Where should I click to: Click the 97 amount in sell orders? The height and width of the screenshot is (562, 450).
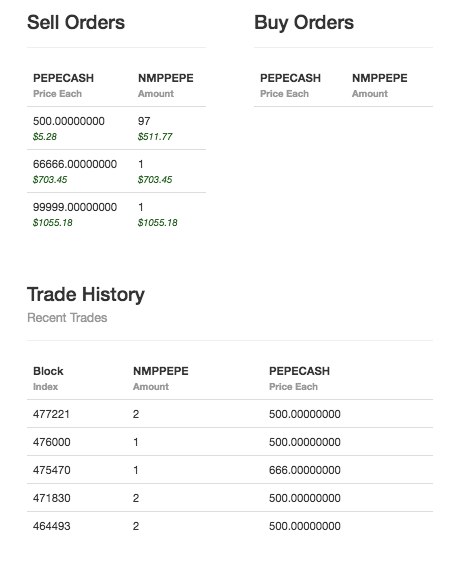click(x=144, y=121)
